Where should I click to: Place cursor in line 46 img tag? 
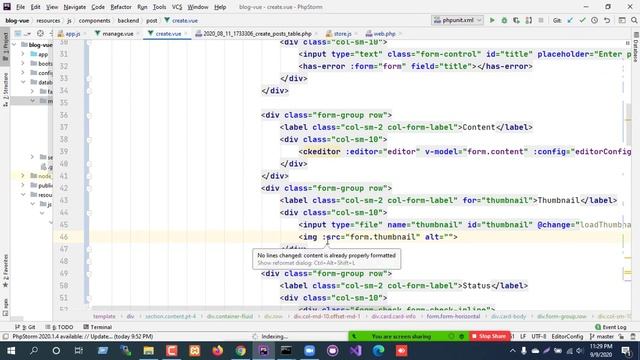pyautogui.click(x=378, y=237)
